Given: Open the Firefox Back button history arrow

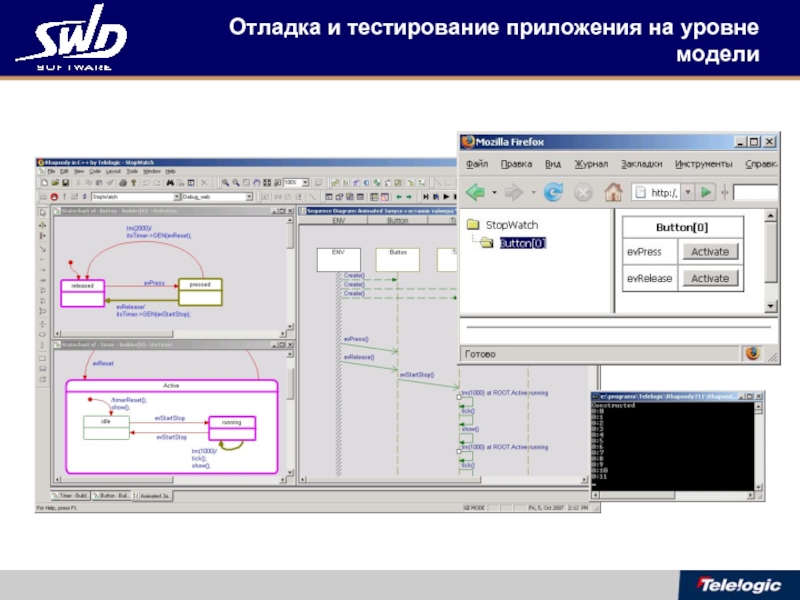Looking at the screenshot, I should tap(494, 192).
